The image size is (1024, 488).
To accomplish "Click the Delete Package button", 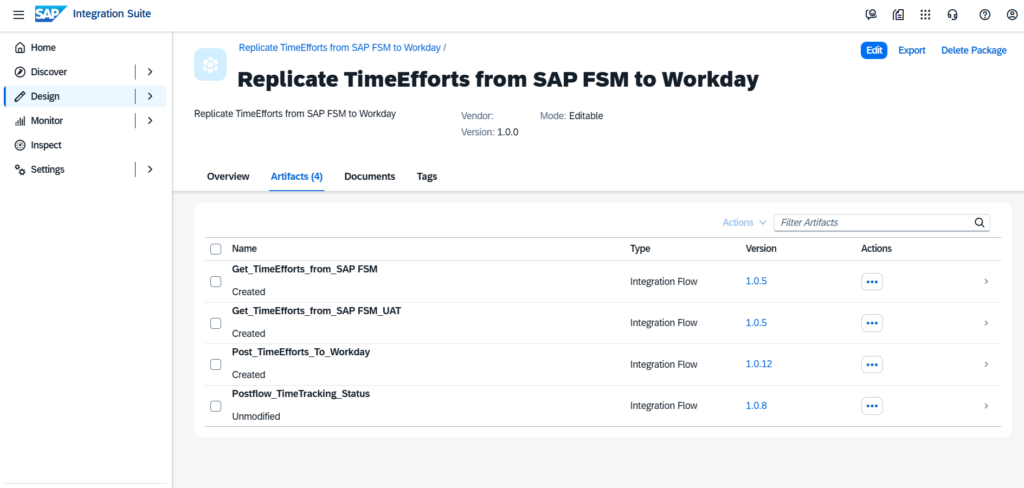I will pos(974,50).
